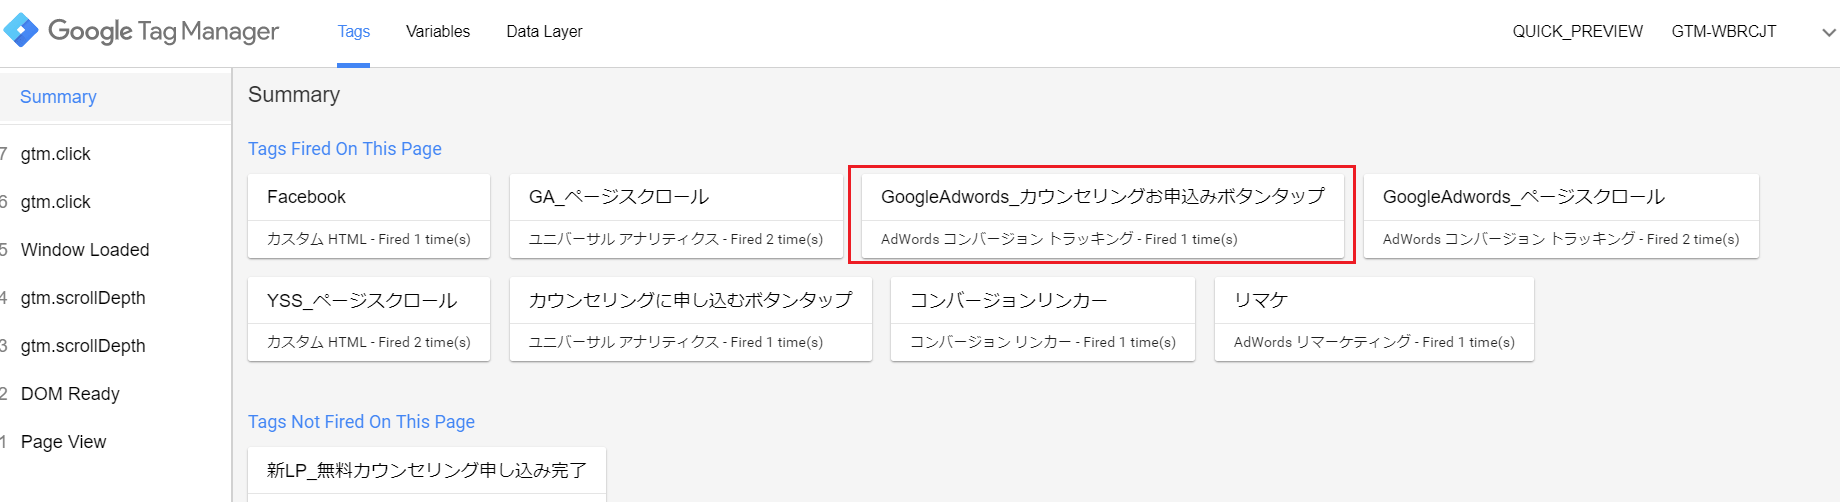Open the GA_ページスクロール tag card
This screenshot has height=502, width=1840.
(676, 216)
